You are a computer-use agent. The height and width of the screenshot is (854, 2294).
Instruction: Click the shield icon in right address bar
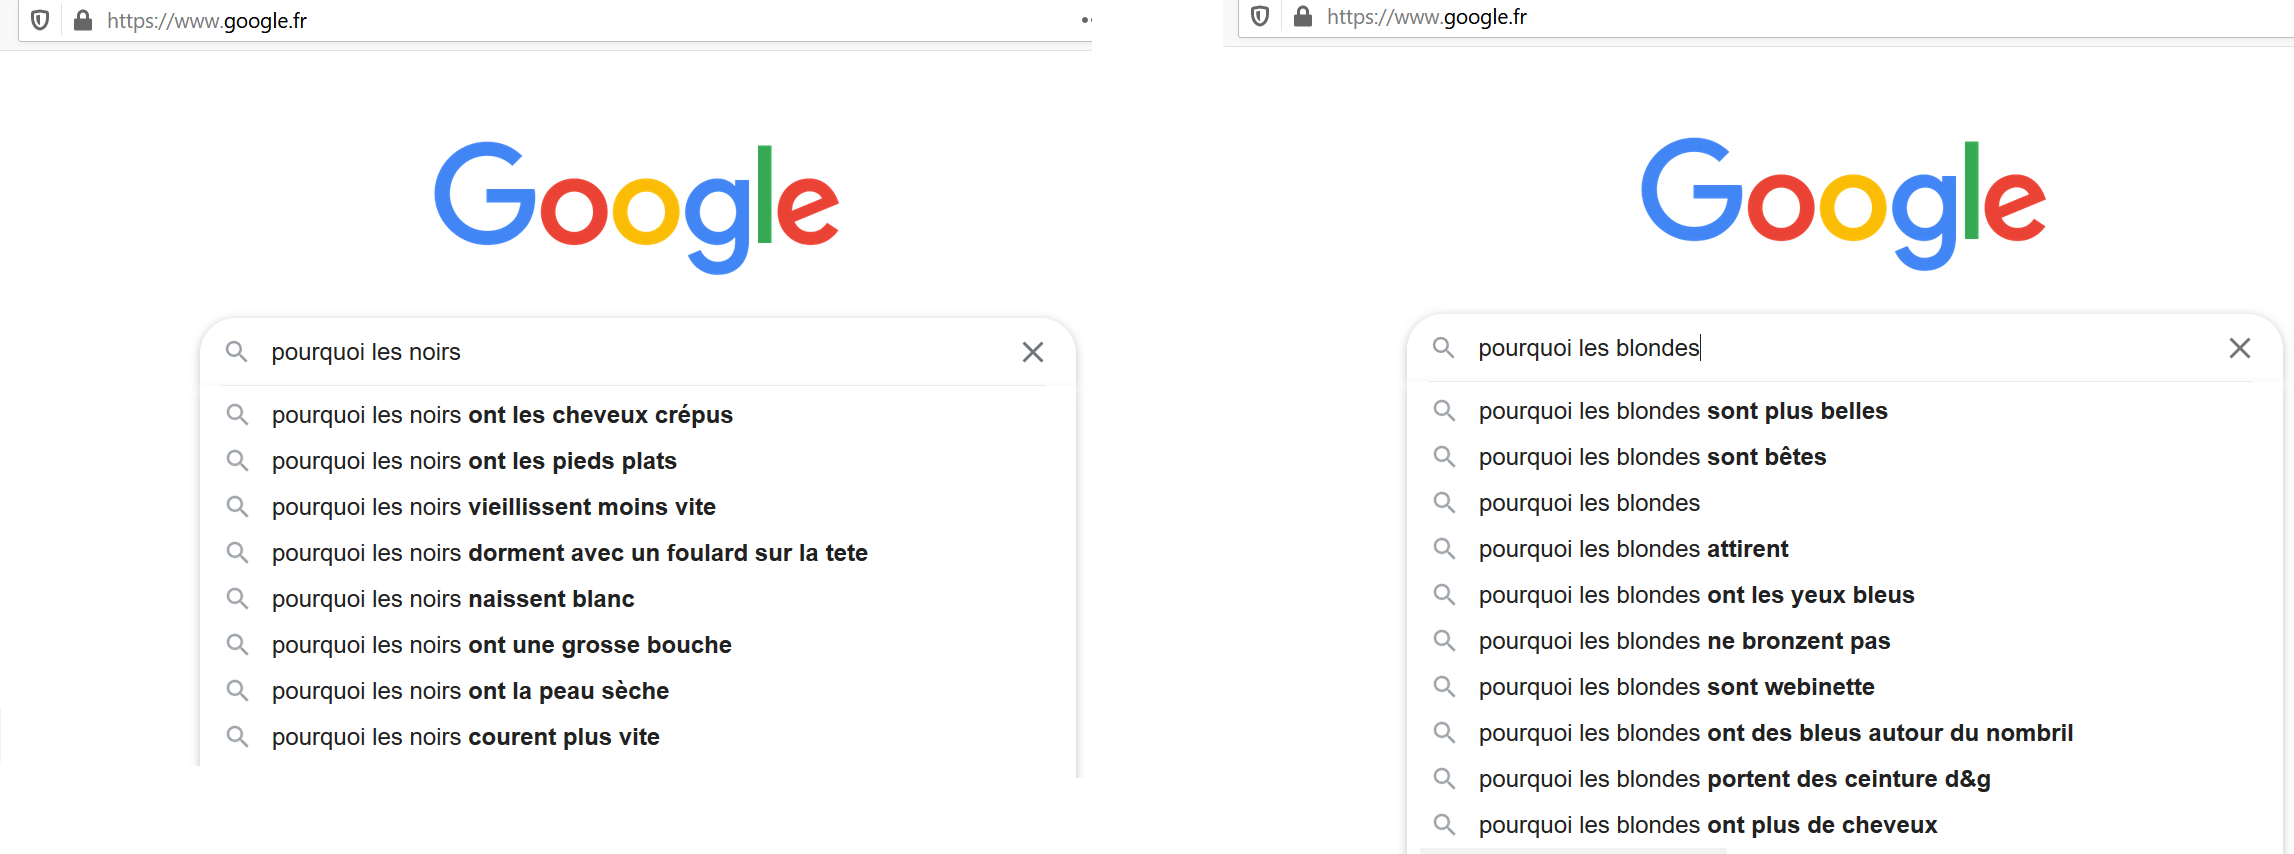[x=1260, y=16]
